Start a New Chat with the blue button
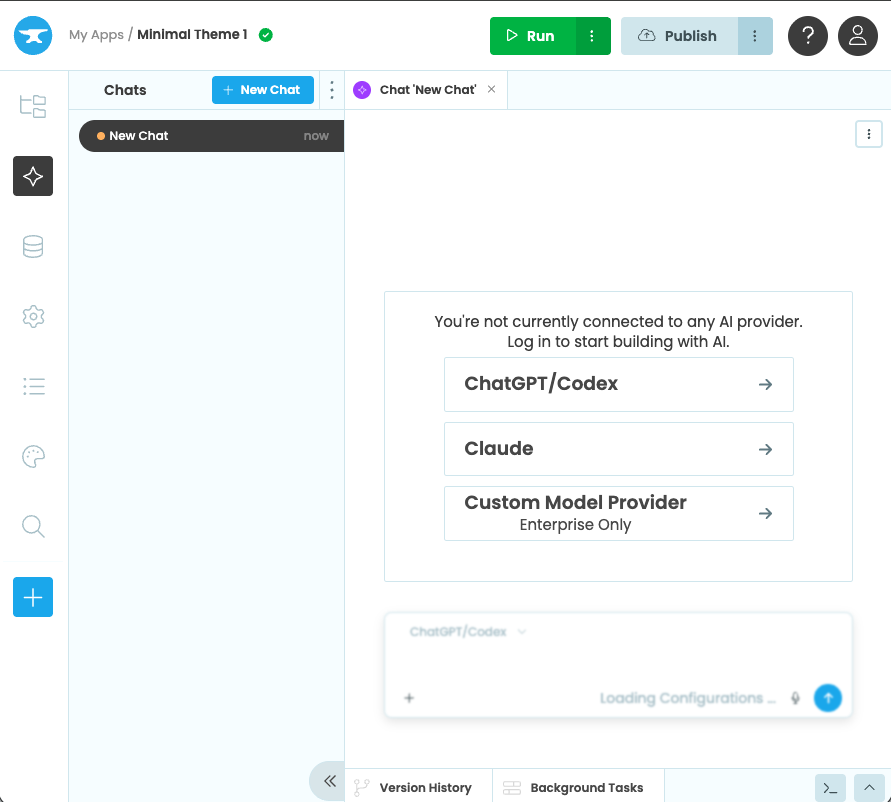Screen dimensions: 891x802 263,90
